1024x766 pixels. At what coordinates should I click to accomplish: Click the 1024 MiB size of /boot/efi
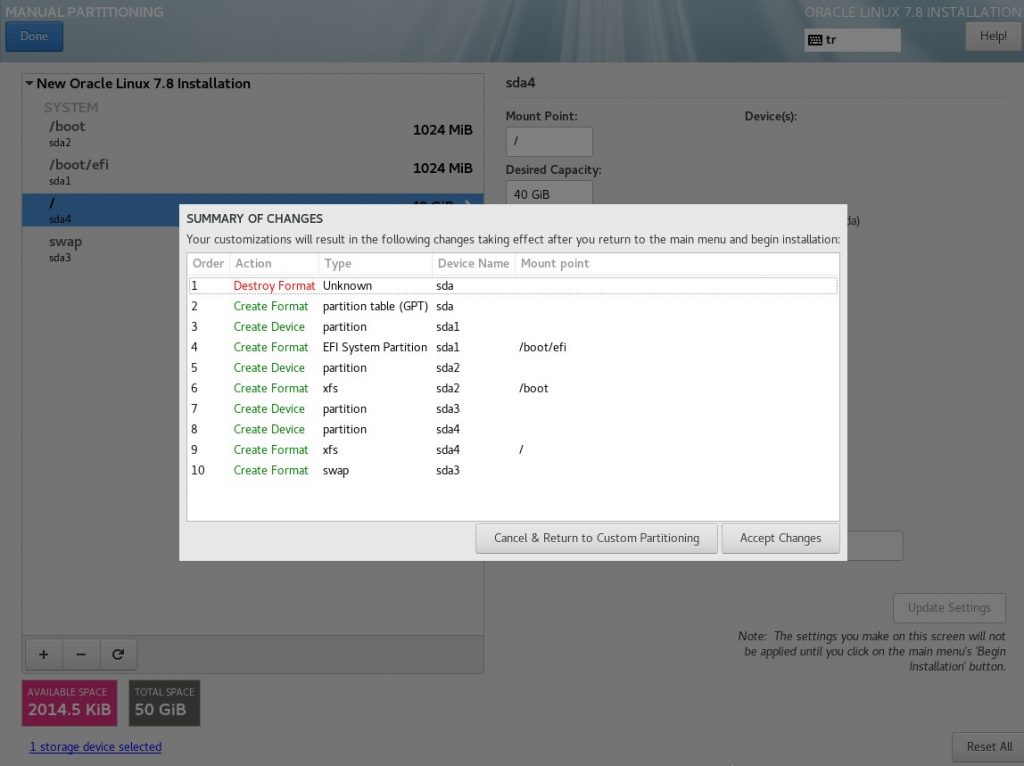pos(442,168)
